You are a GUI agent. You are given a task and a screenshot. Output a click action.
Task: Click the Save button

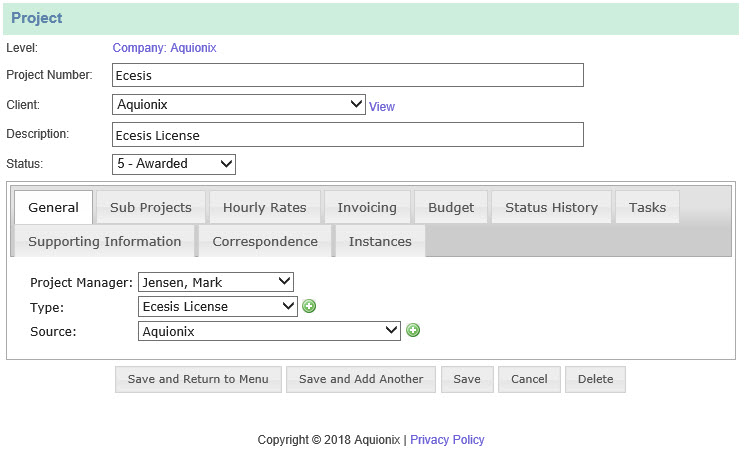click(467, 379)
